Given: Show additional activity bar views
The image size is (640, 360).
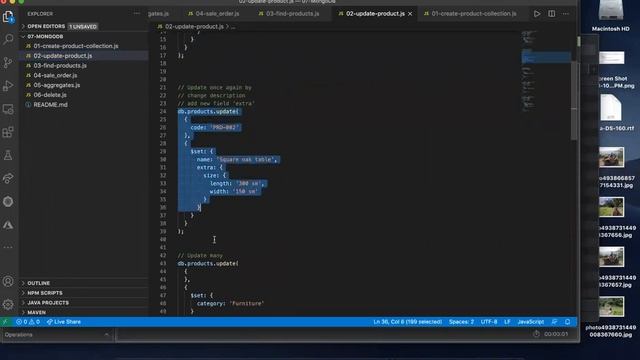Looking at the screenshot, I should point(8,247).
